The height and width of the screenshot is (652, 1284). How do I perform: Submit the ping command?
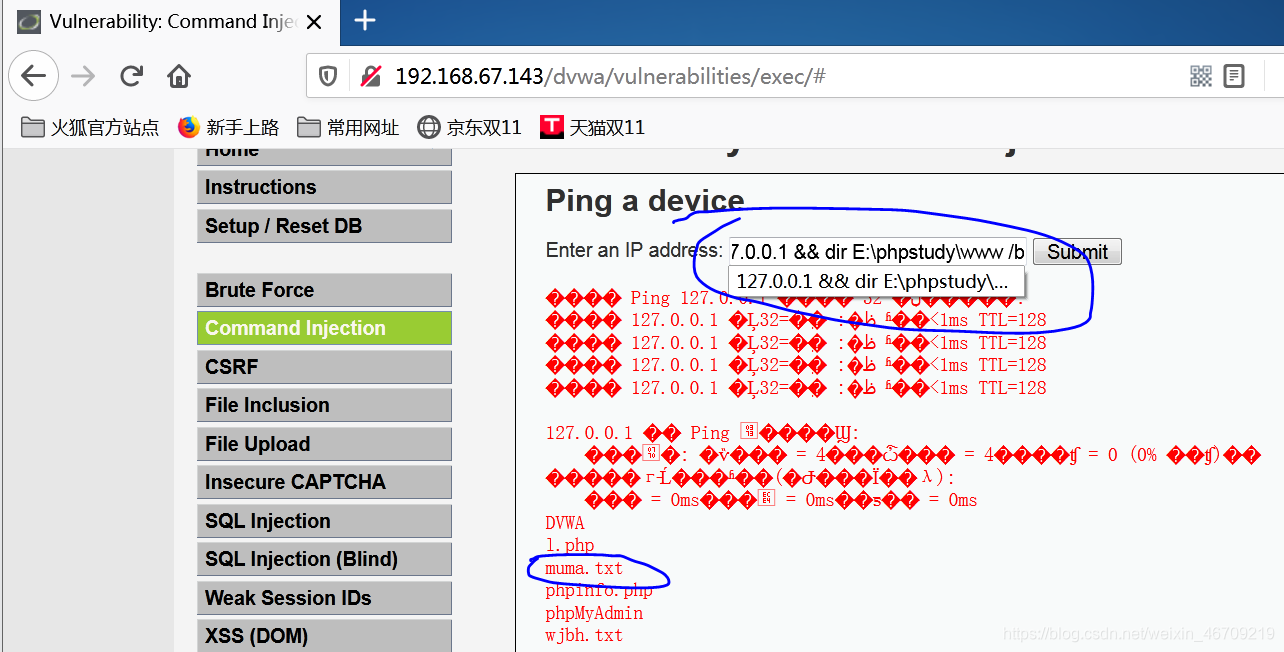coord(1077,252)
